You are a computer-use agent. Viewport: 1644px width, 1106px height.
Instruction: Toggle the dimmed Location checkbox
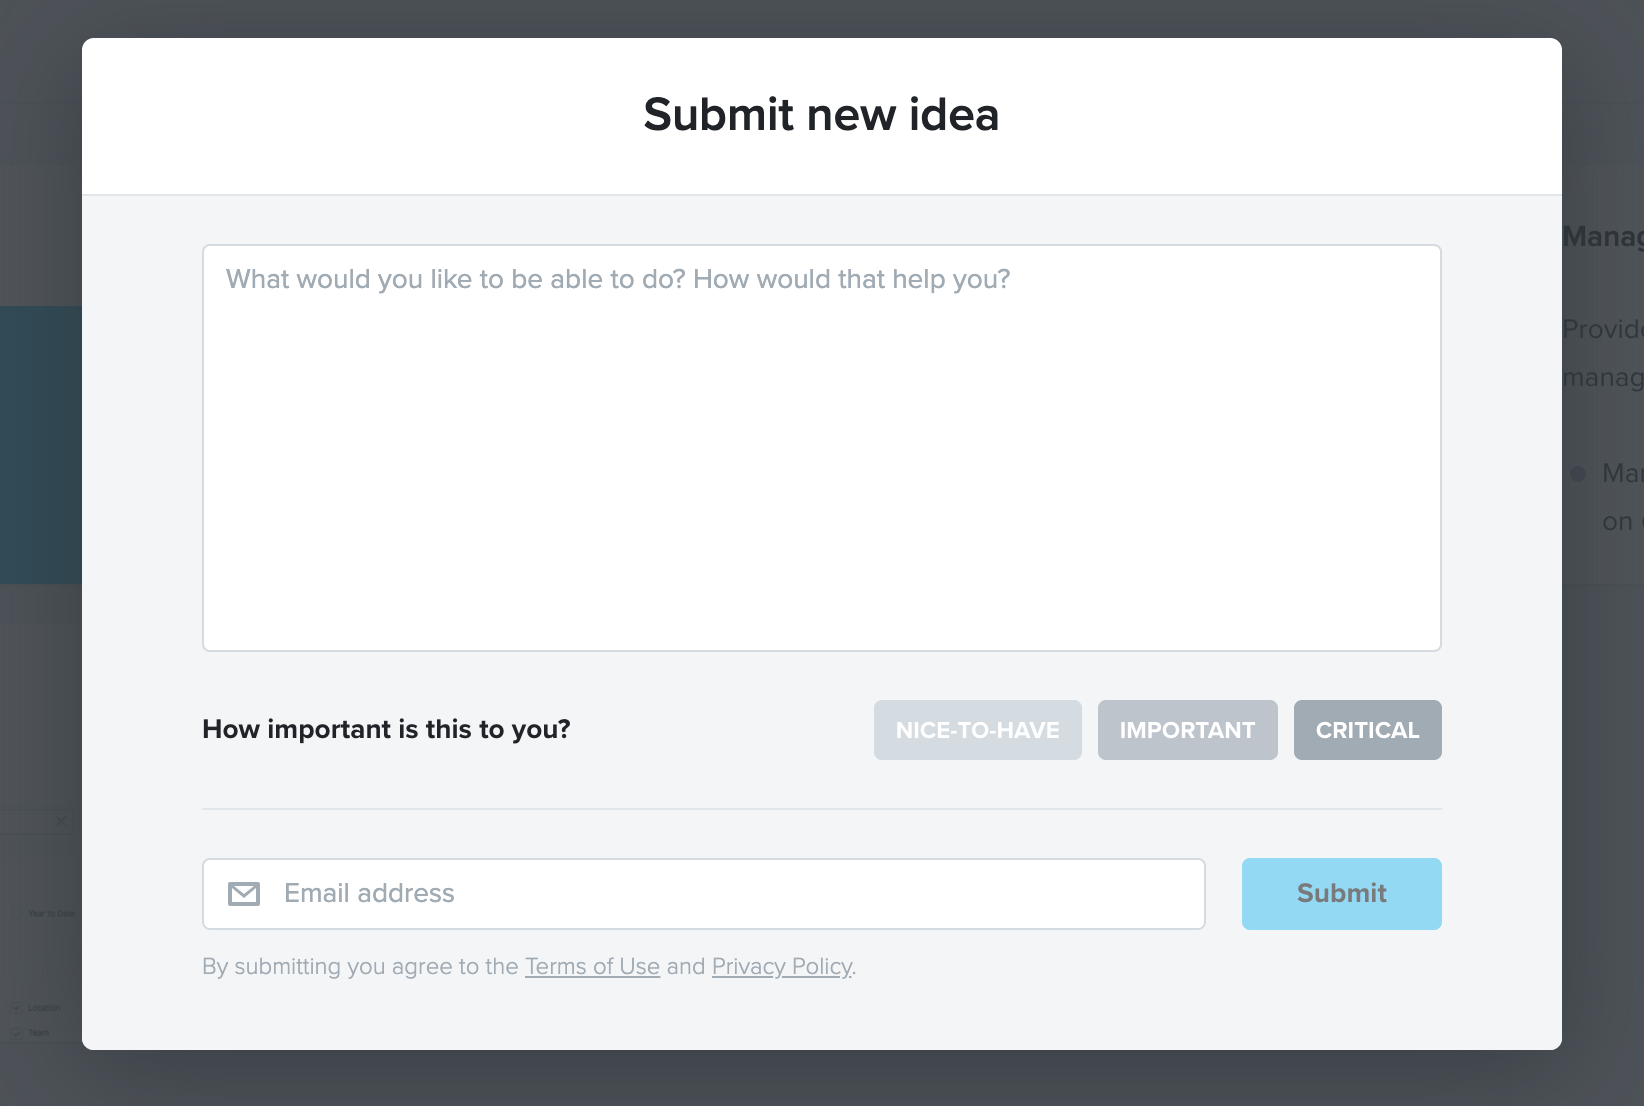[x=16, y=1007]
